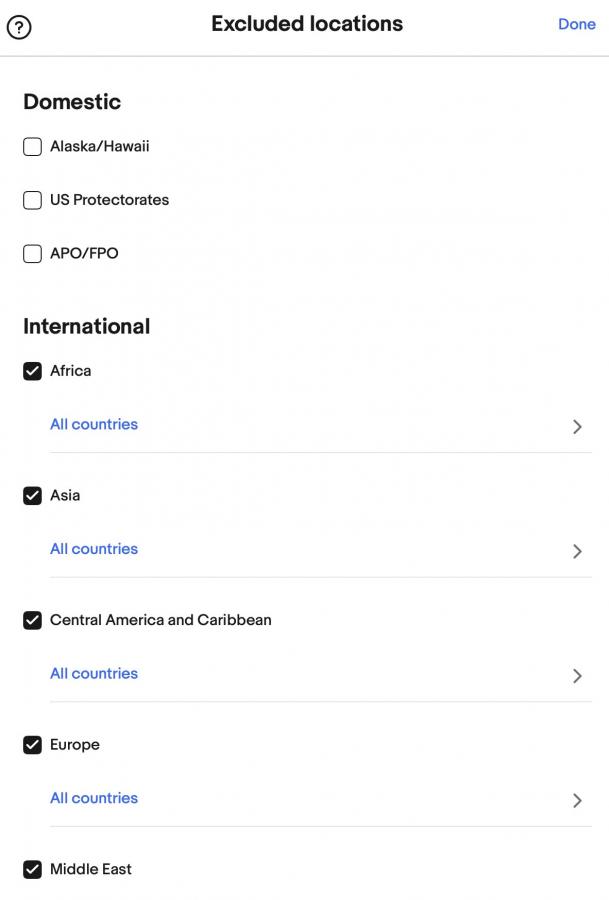This screenshot has height=900, width=609.
Task: Expand Asia countries with chevron arrow
Action: point(577,551)
